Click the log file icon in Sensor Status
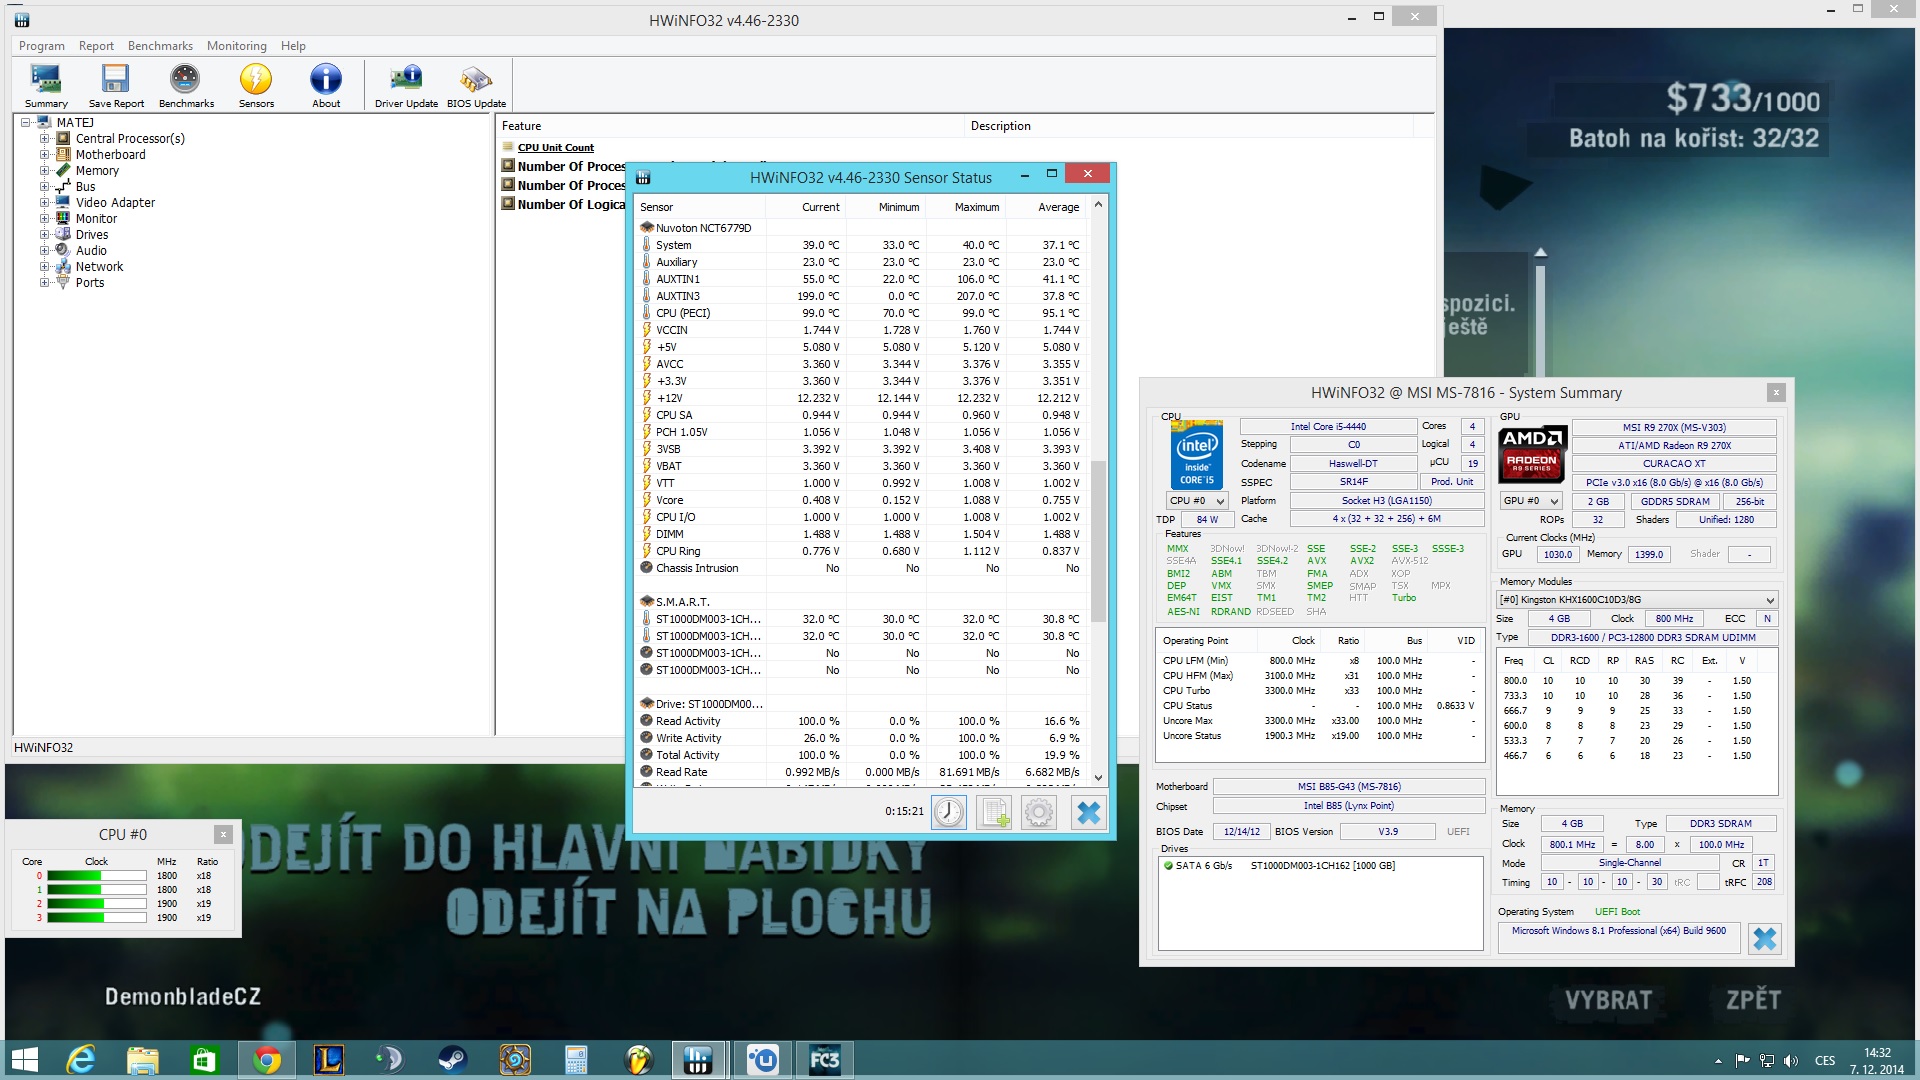Viewport: 1920px width, 1080px height. point(994,812)
